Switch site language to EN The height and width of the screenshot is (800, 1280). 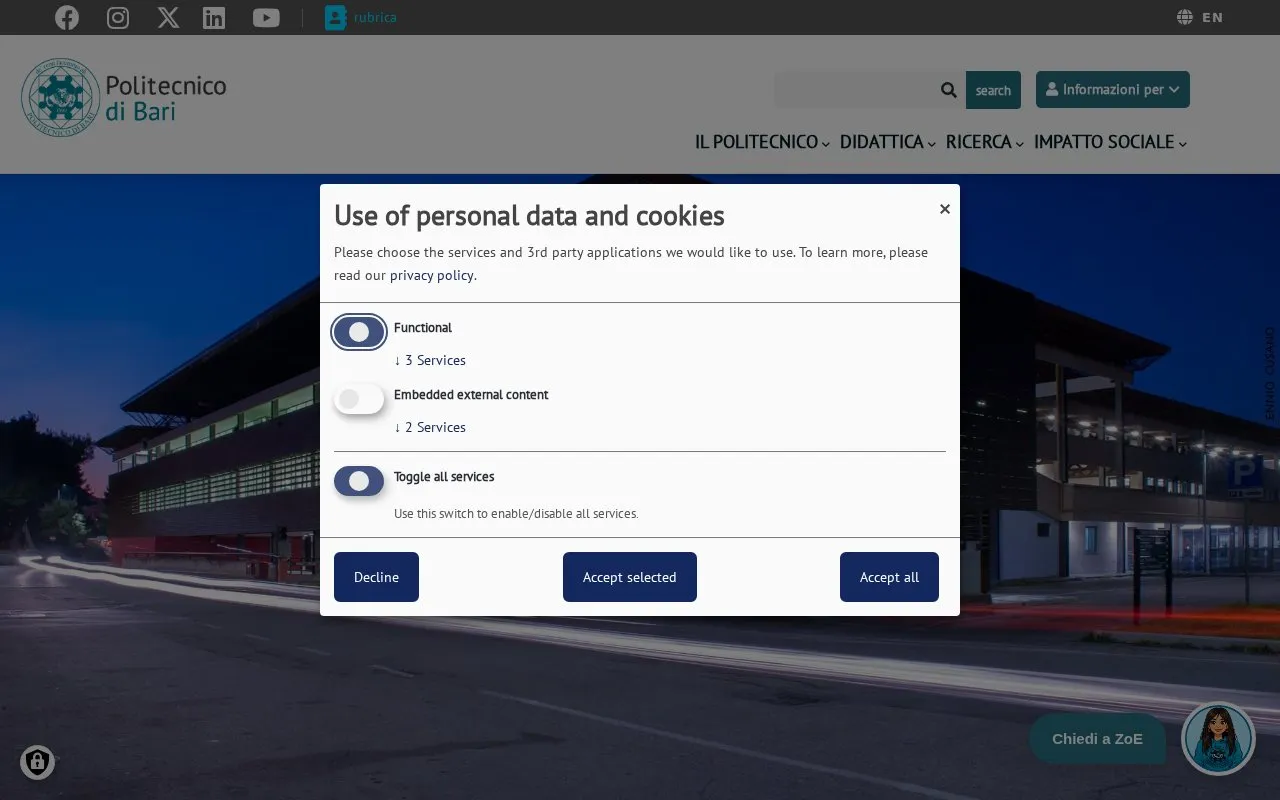point(1212,17)
